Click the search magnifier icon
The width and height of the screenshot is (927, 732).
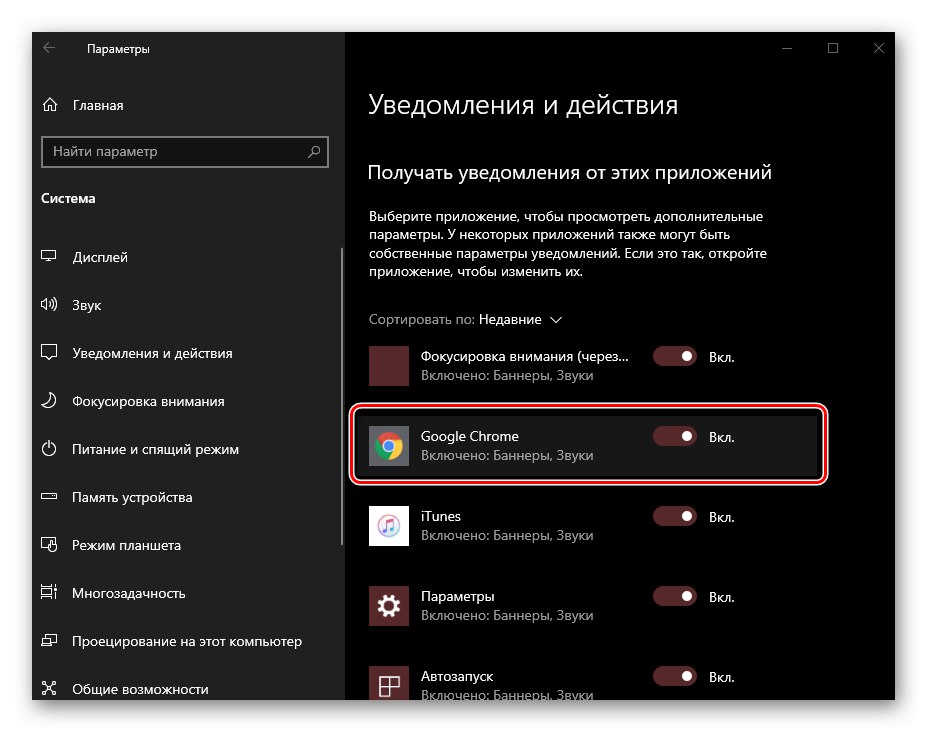click(x=314, y=152)
